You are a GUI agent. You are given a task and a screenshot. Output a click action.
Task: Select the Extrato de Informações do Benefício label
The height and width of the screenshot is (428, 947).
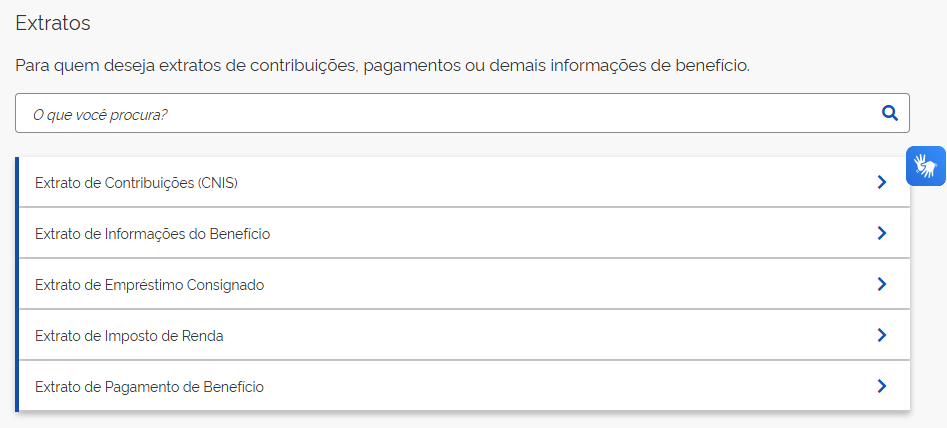153,234
